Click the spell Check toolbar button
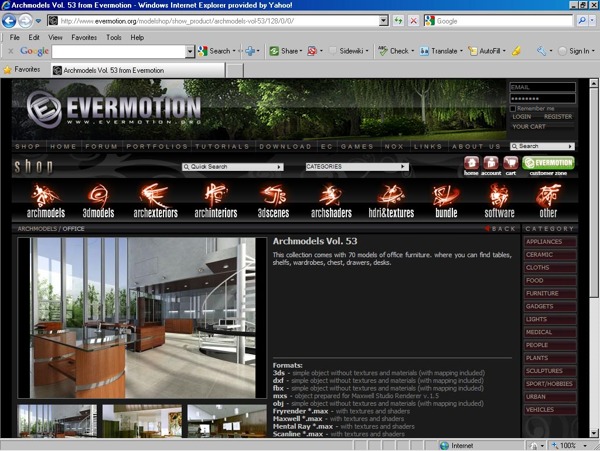The height and width of the screenshot is (451, 600). click(x=396, y=51)
